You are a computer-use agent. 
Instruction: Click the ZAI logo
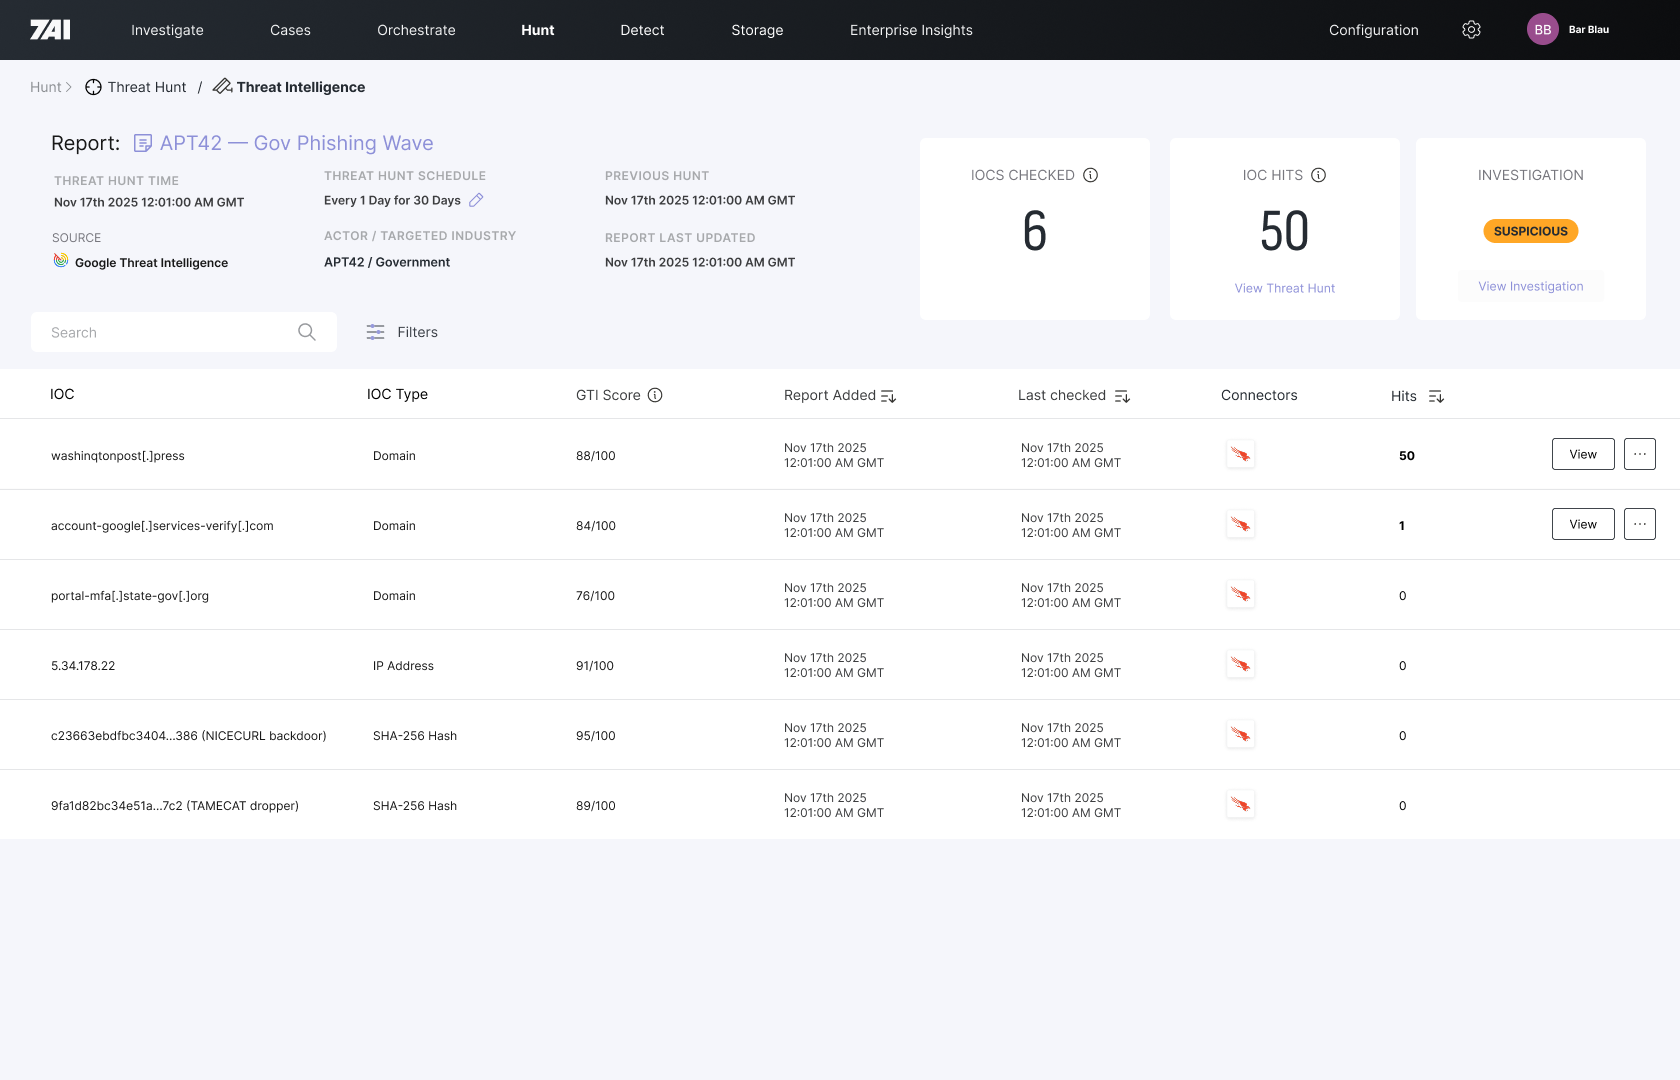point(50,30)
